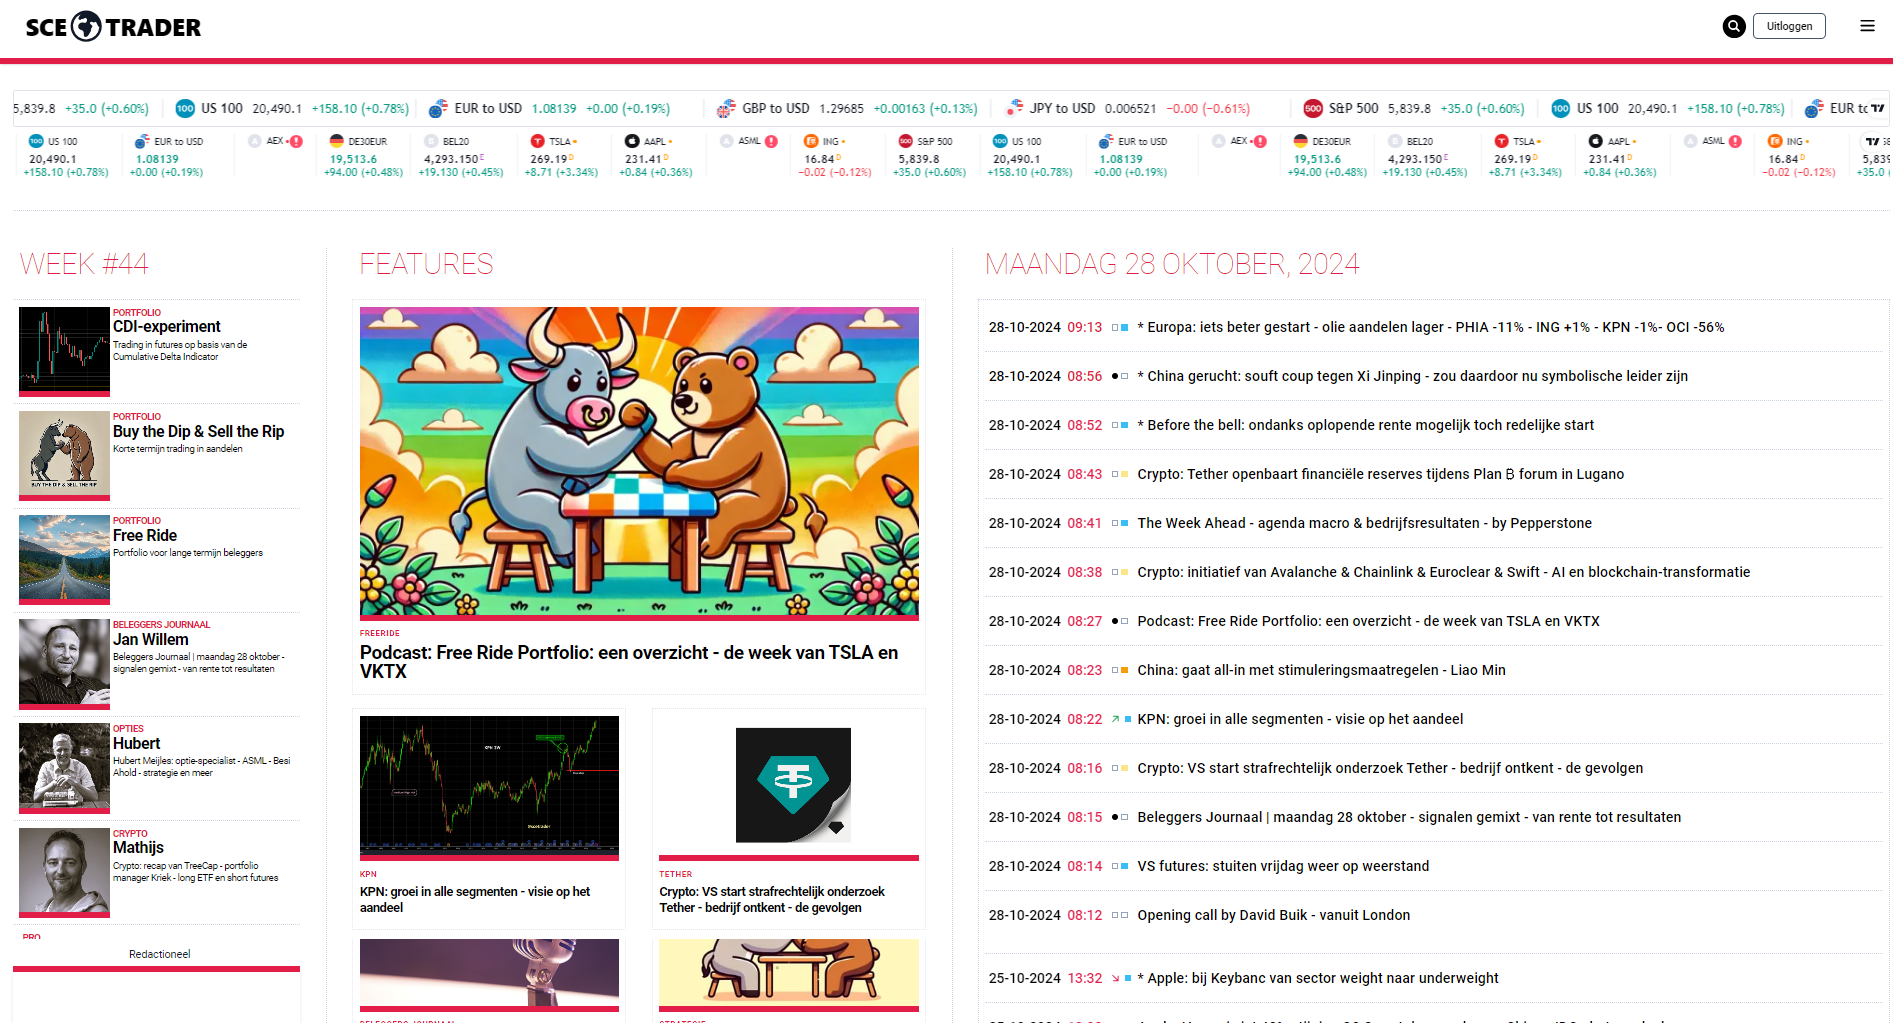Viewport: 1893px width, 1023px height.
Task: Open the Hubert options title
Action: pyautogui.click(x=136, y=743)
